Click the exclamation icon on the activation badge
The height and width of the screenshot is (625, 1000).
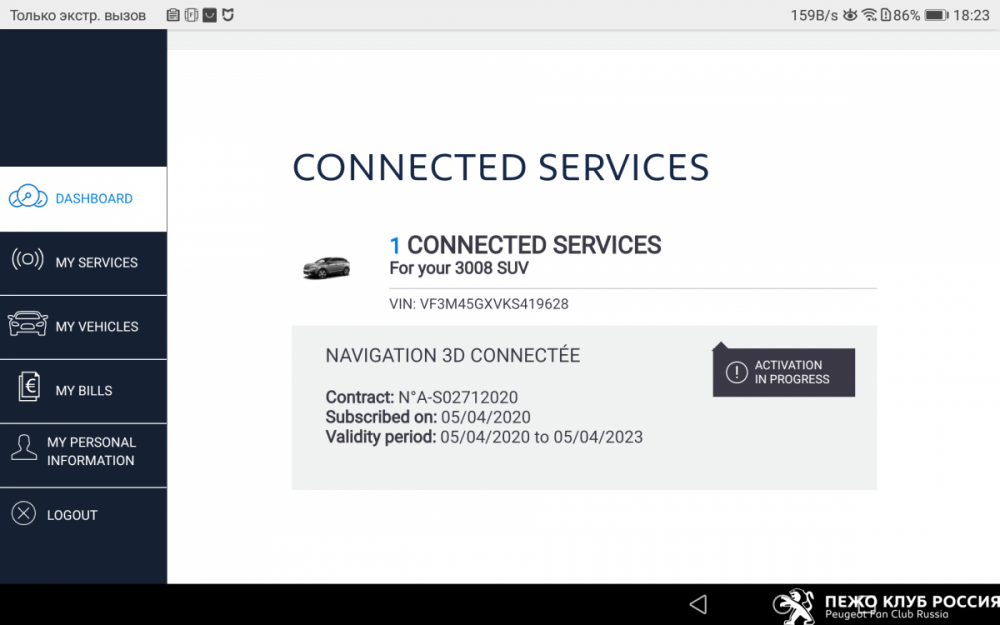737,372
